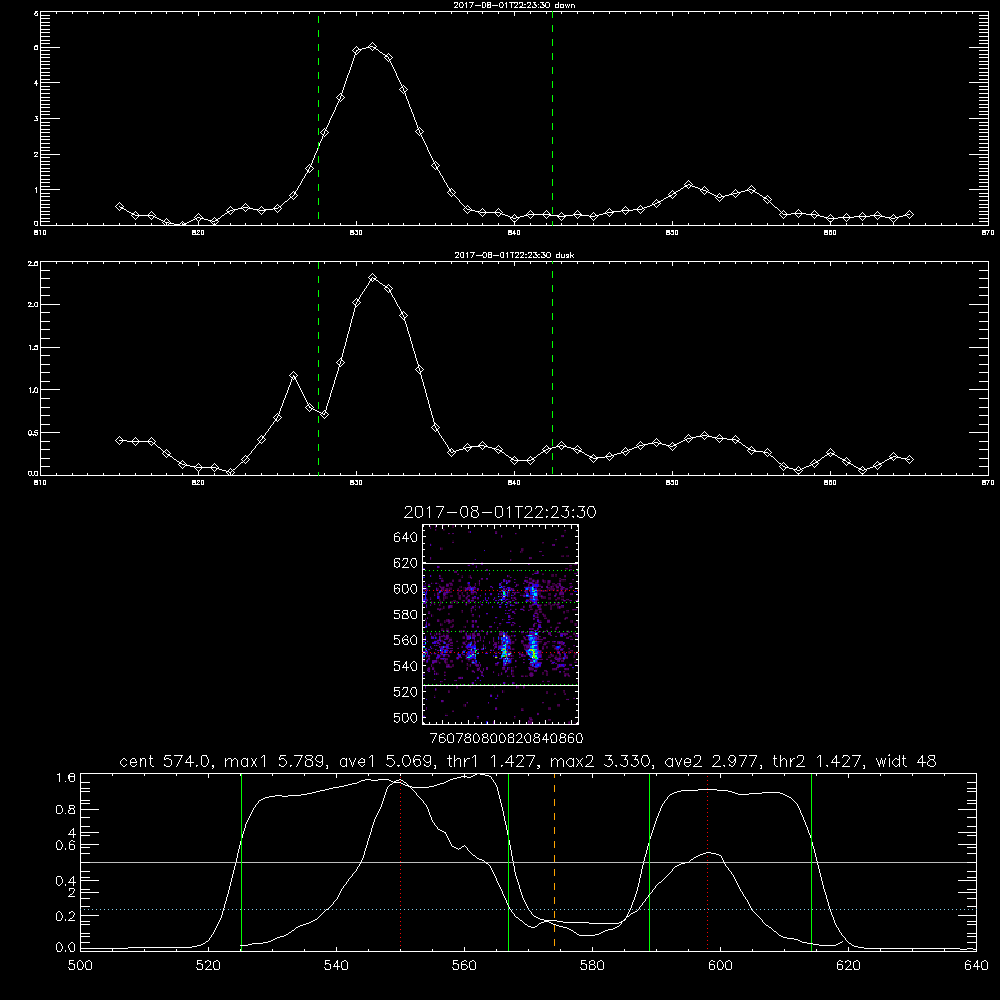The width and height of the screenshot is (1000, 1000).
Task: Click the green vertical line near 567
Action: coord(508,861)
